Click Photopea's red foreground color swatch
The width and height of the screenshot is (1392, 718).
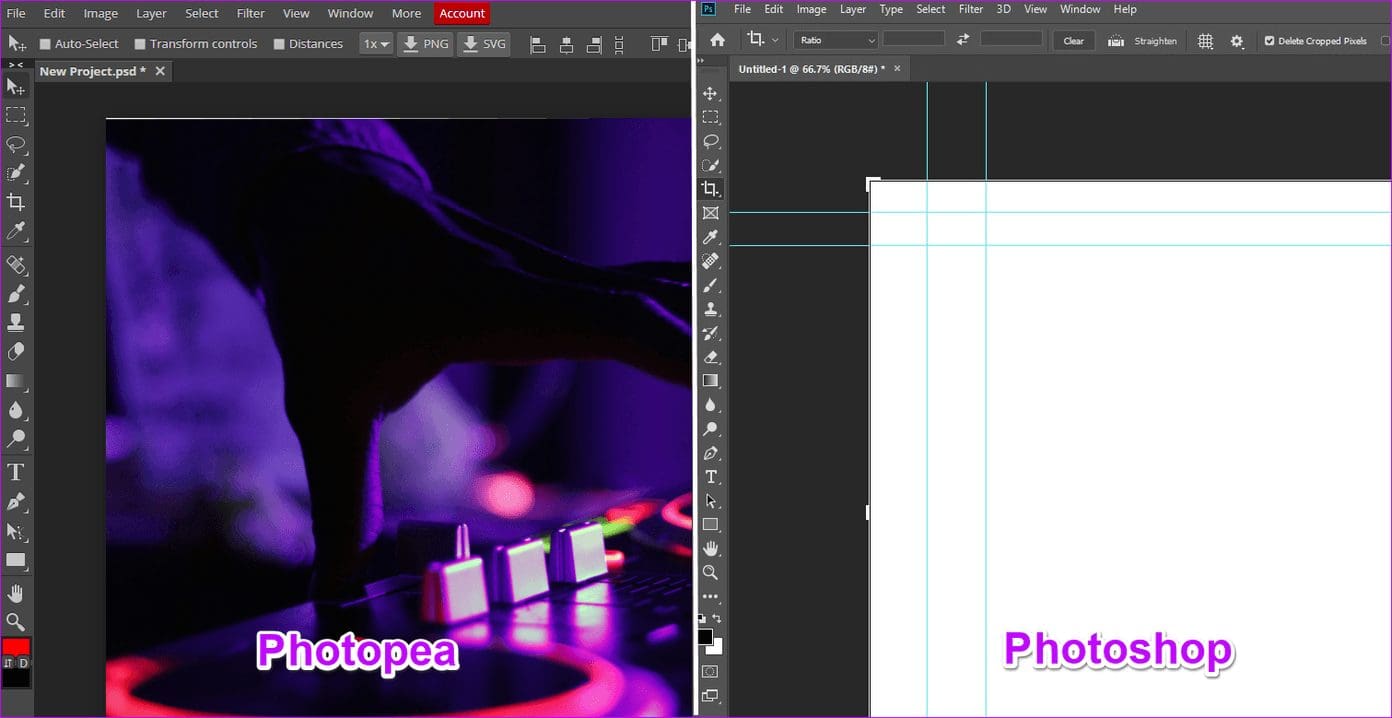tap(16, 647)
